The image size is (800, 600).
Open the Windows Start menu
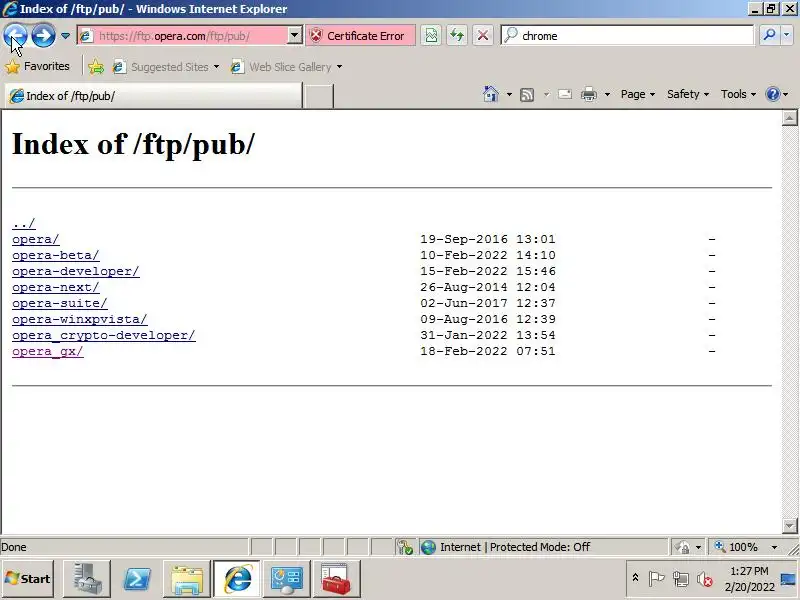click(28, 579)
